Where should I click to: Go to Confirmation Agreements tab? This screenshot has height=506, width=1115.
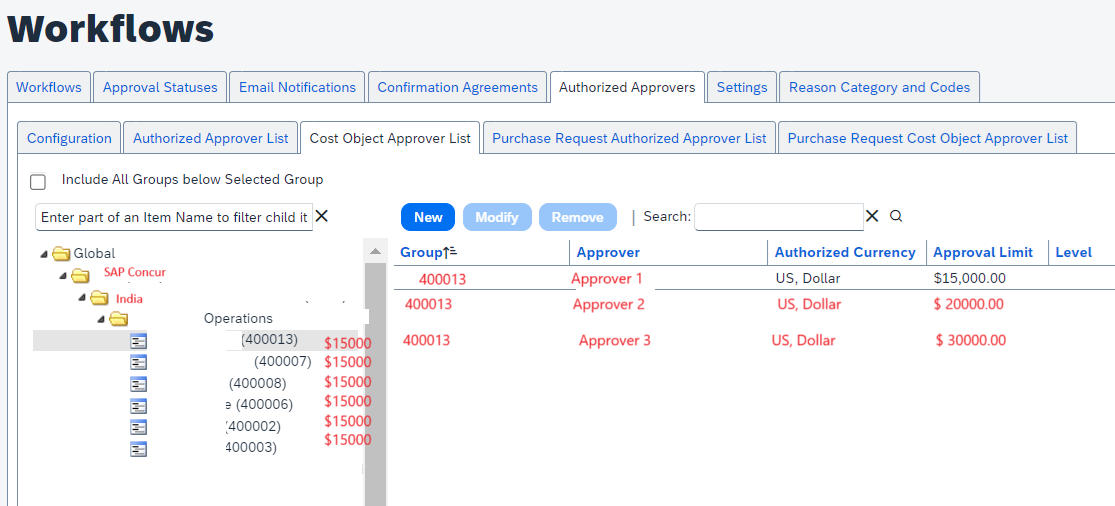[457, 87]
